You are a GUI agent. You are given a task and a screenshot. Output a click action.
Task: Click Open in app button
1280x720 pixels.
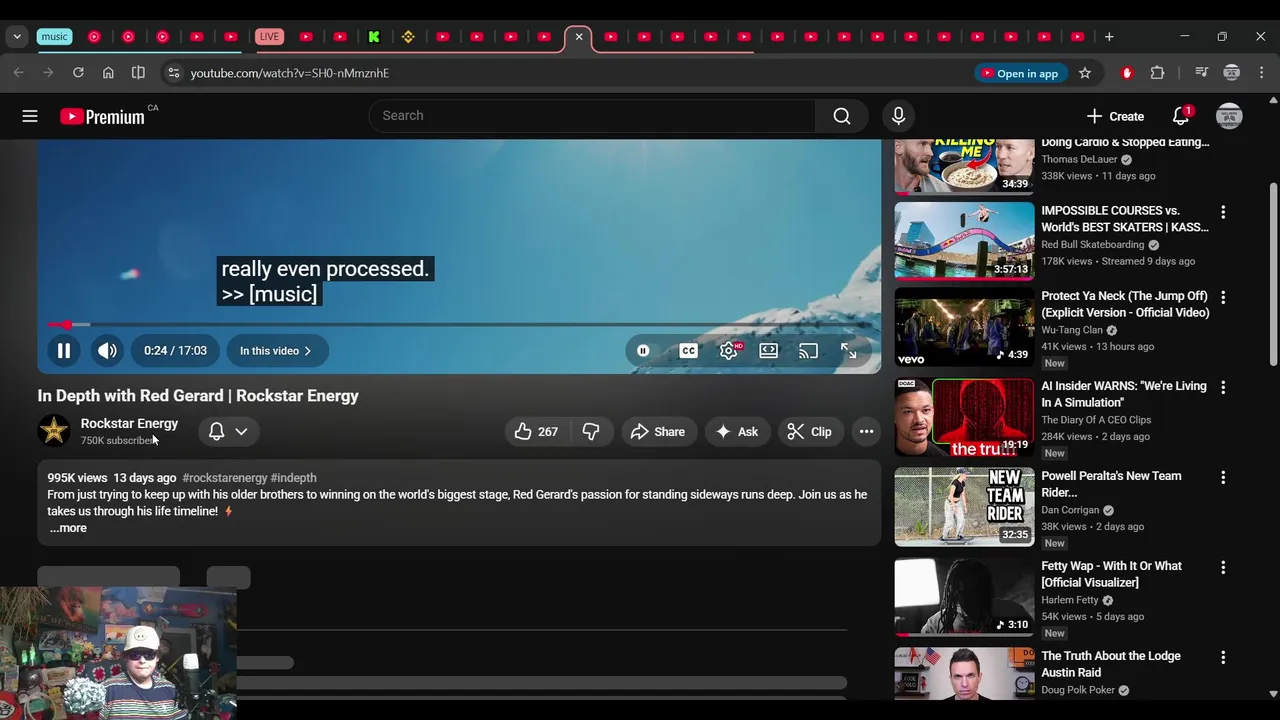(x=1019, y=73)
